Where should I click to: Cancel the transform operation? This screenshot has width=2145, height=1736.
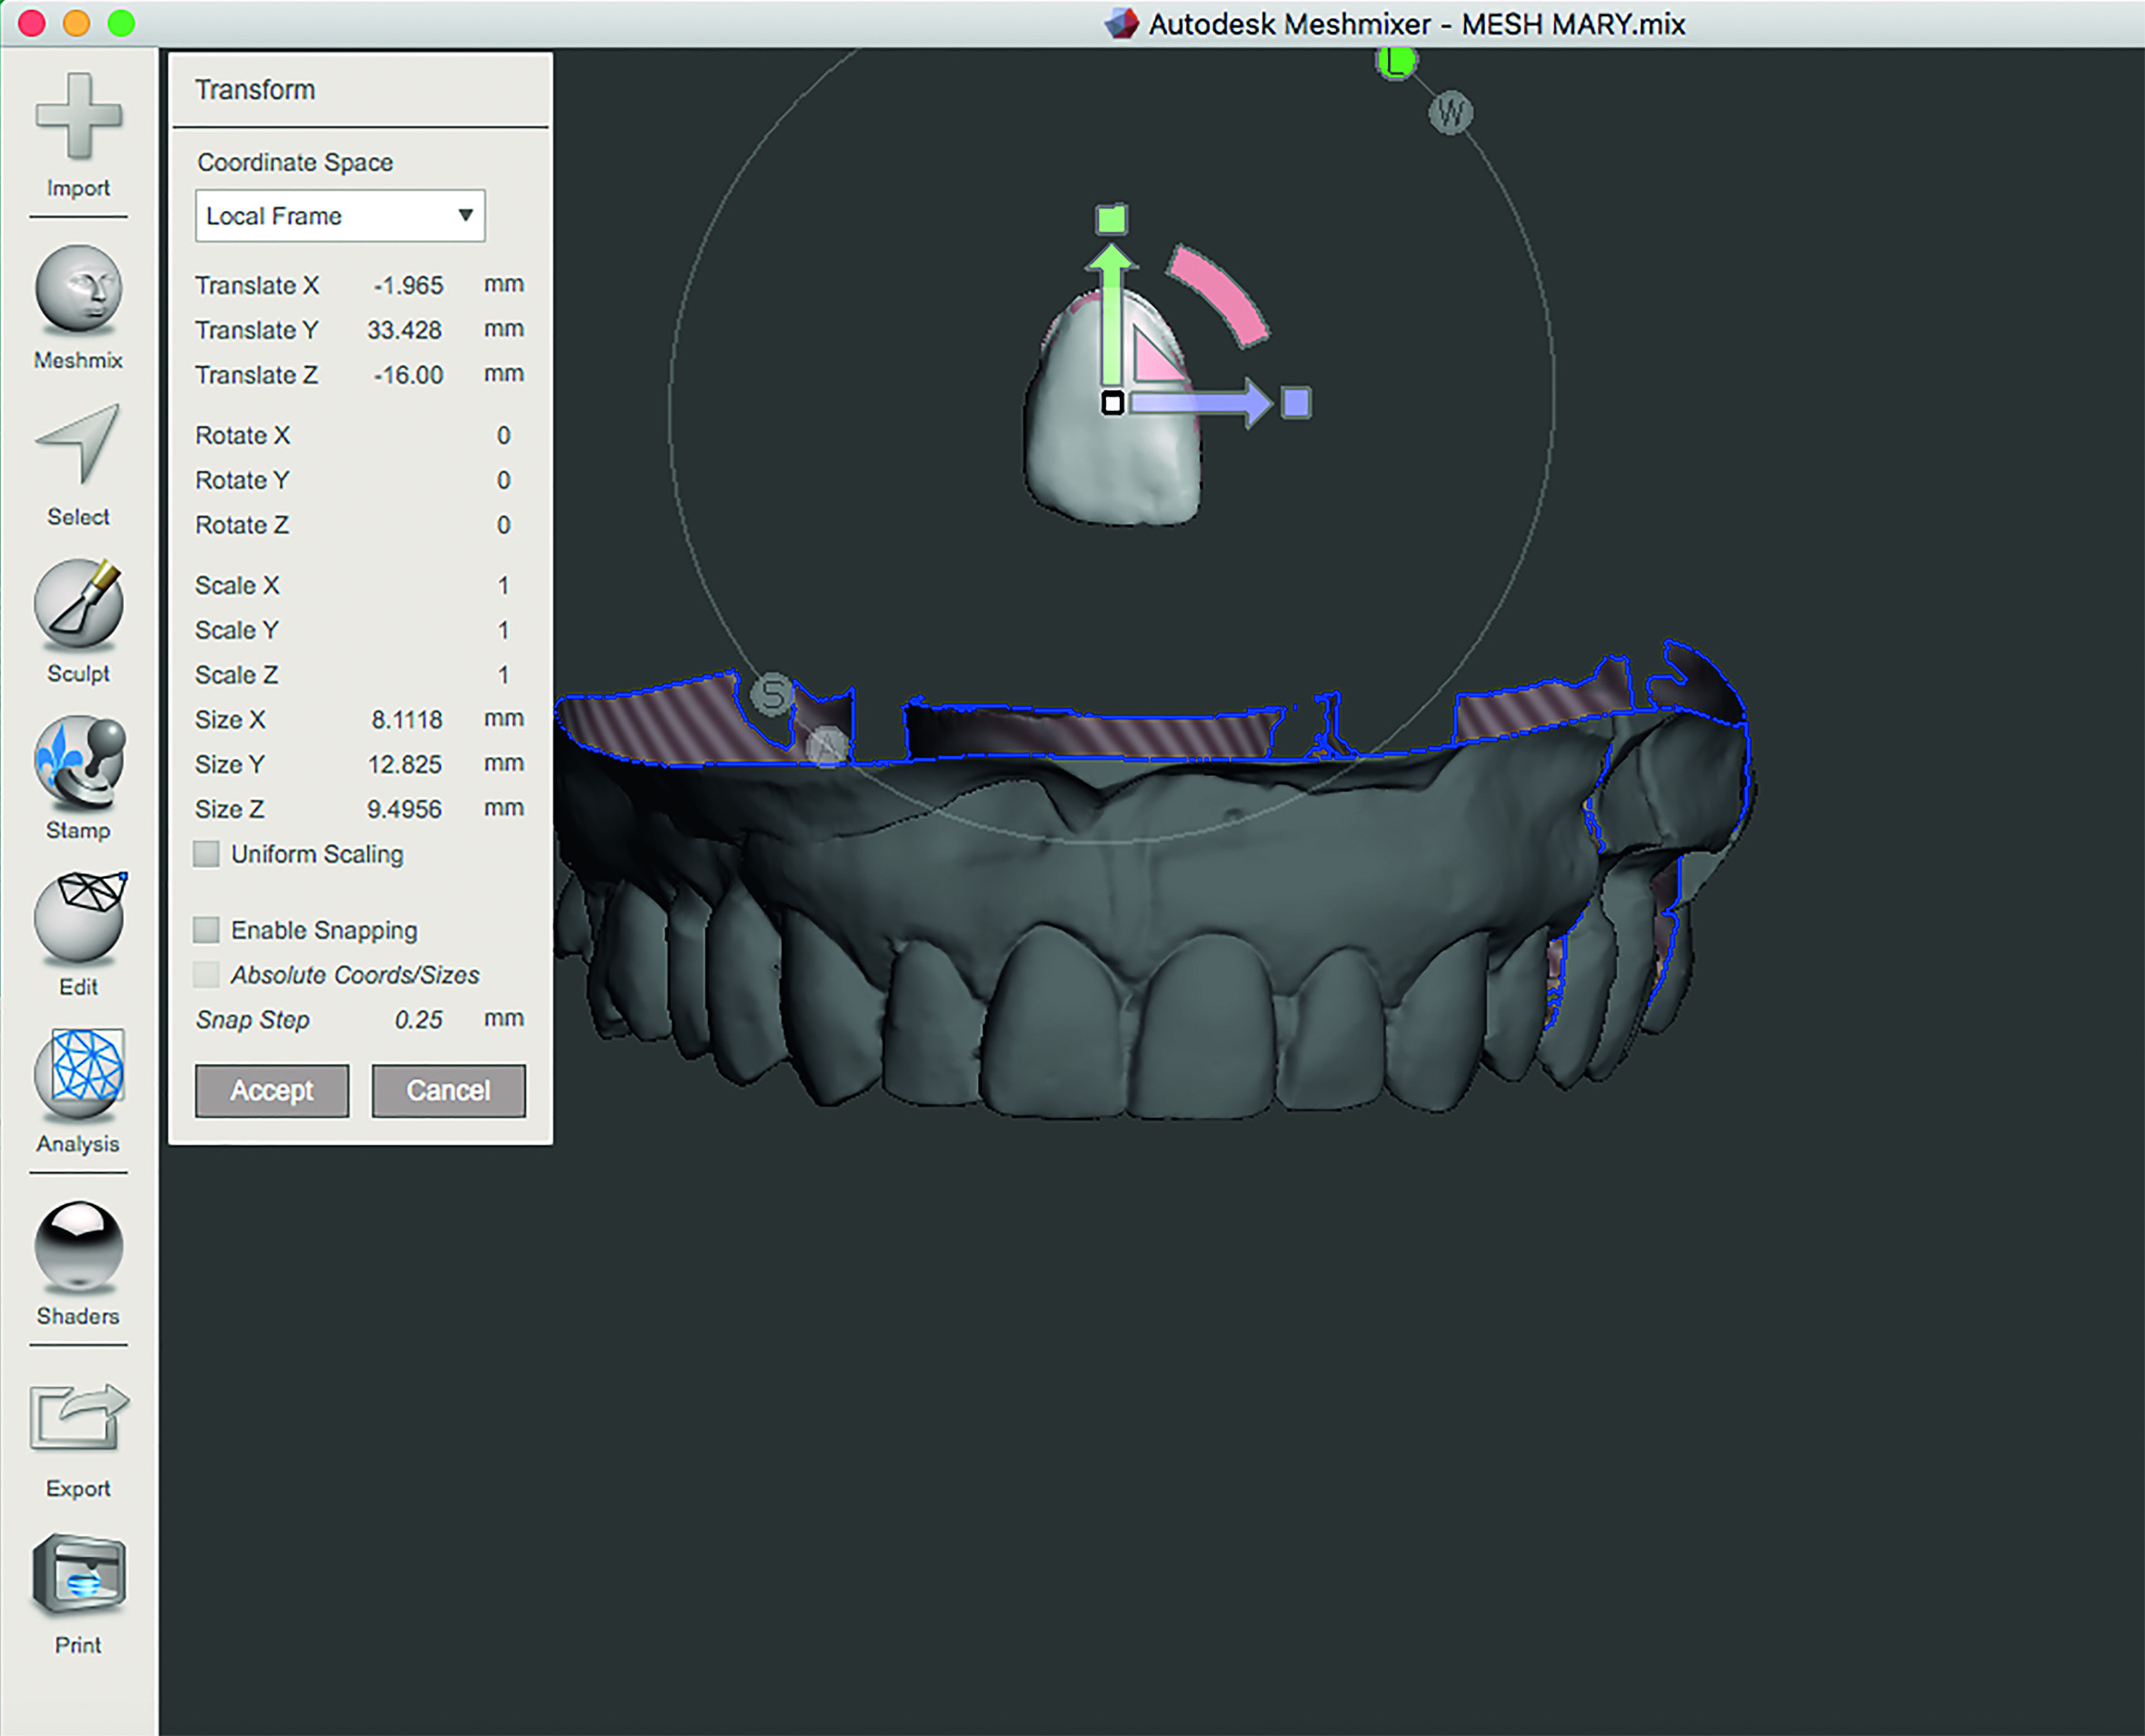point(448,1090)
